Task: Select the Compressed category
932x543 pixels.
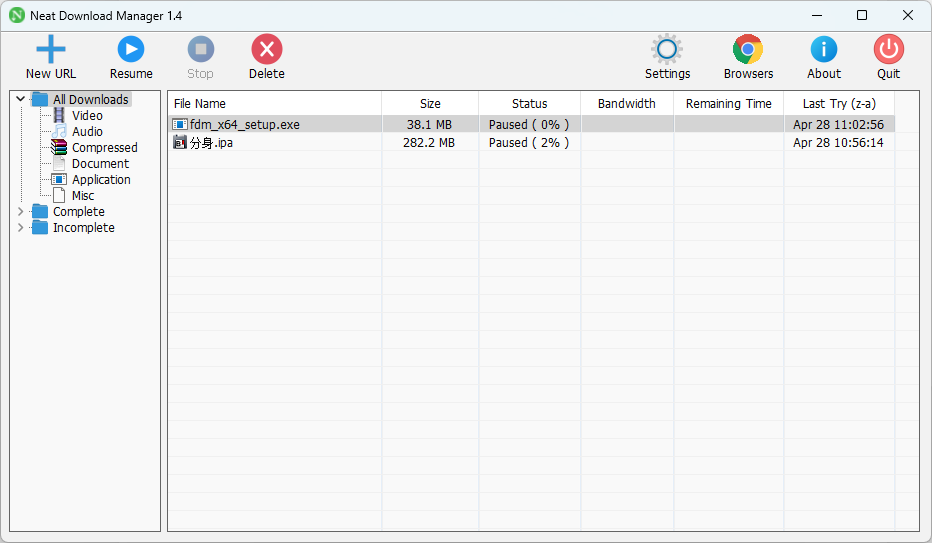Action: click(104, 148)
